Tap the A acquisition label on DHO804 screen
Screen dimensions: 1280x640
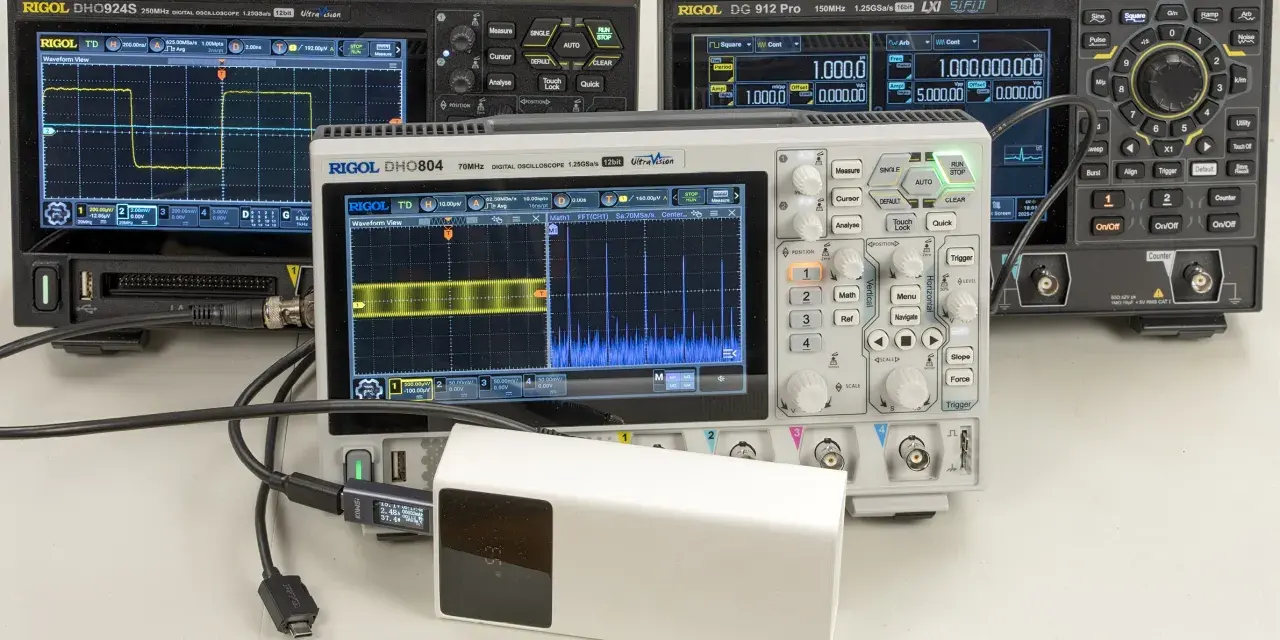coord(477,204)
